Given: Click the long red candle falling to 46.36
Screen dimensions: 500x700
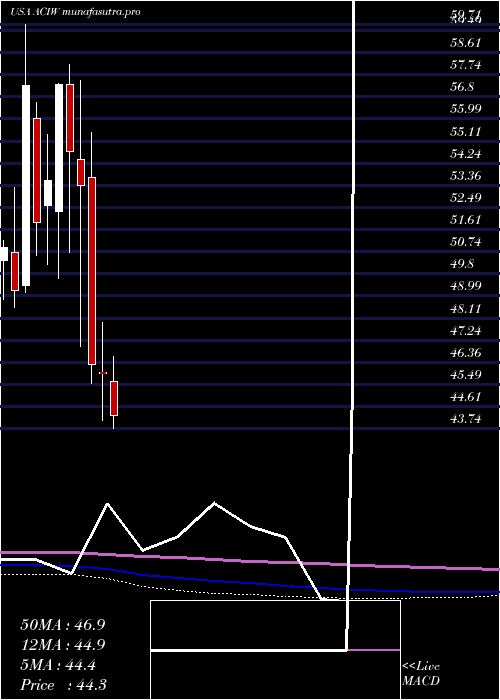Looking at the screenshot, I should coord(92,271).
